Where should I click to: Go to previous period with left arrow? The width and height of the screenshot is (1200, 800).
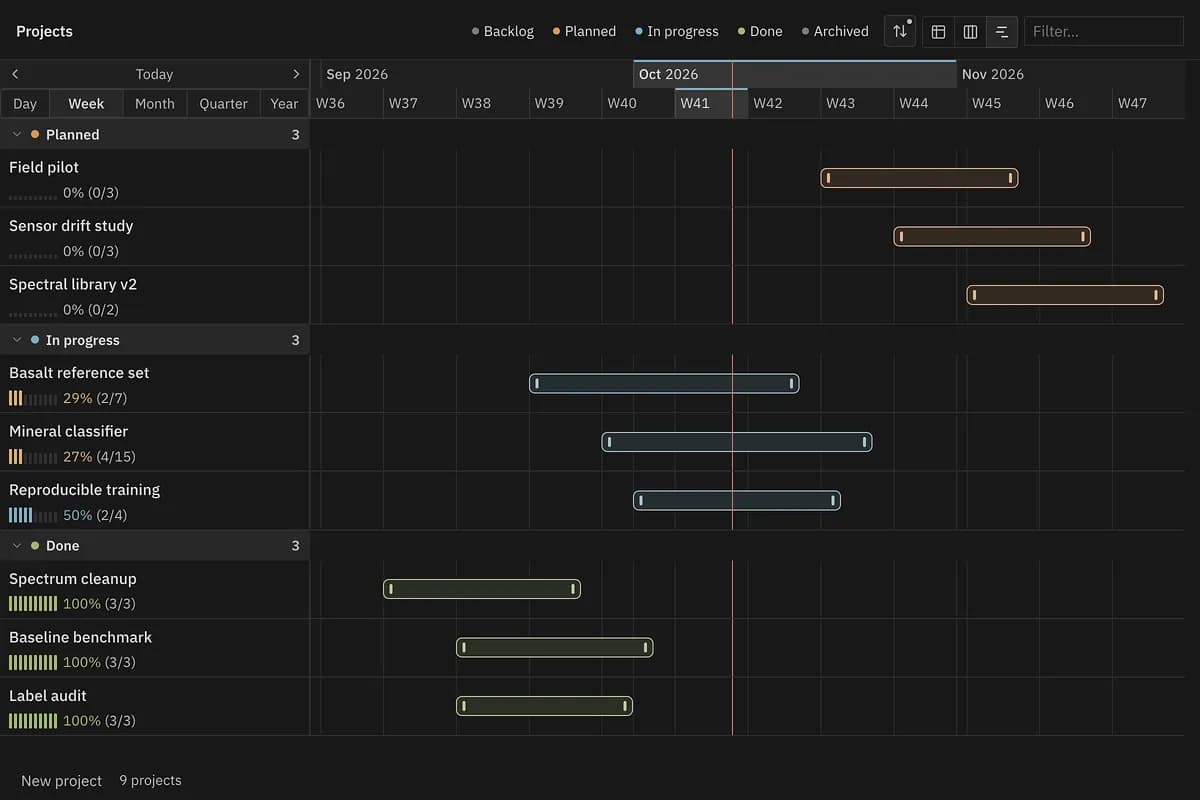pyautogui.click(x=15, y=74)
